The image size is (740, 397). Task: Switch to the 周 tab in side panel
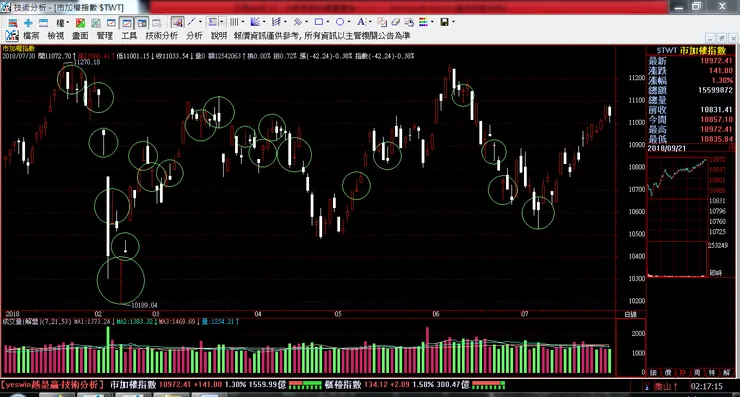click(697, 373)
